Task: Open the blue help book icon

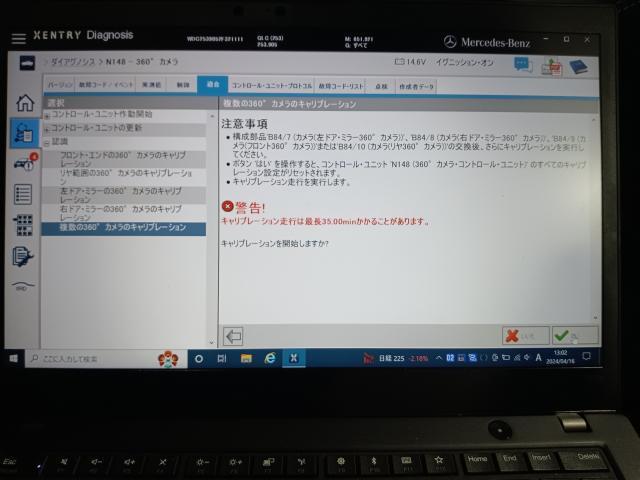Action: tap(578, 67)
